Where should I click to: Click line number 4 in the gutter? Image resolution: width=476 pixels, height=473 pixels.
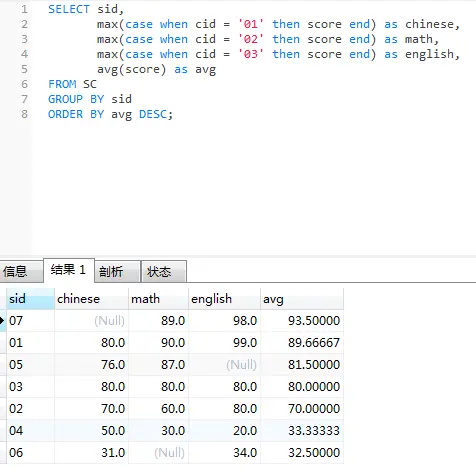tap(24, 54)
